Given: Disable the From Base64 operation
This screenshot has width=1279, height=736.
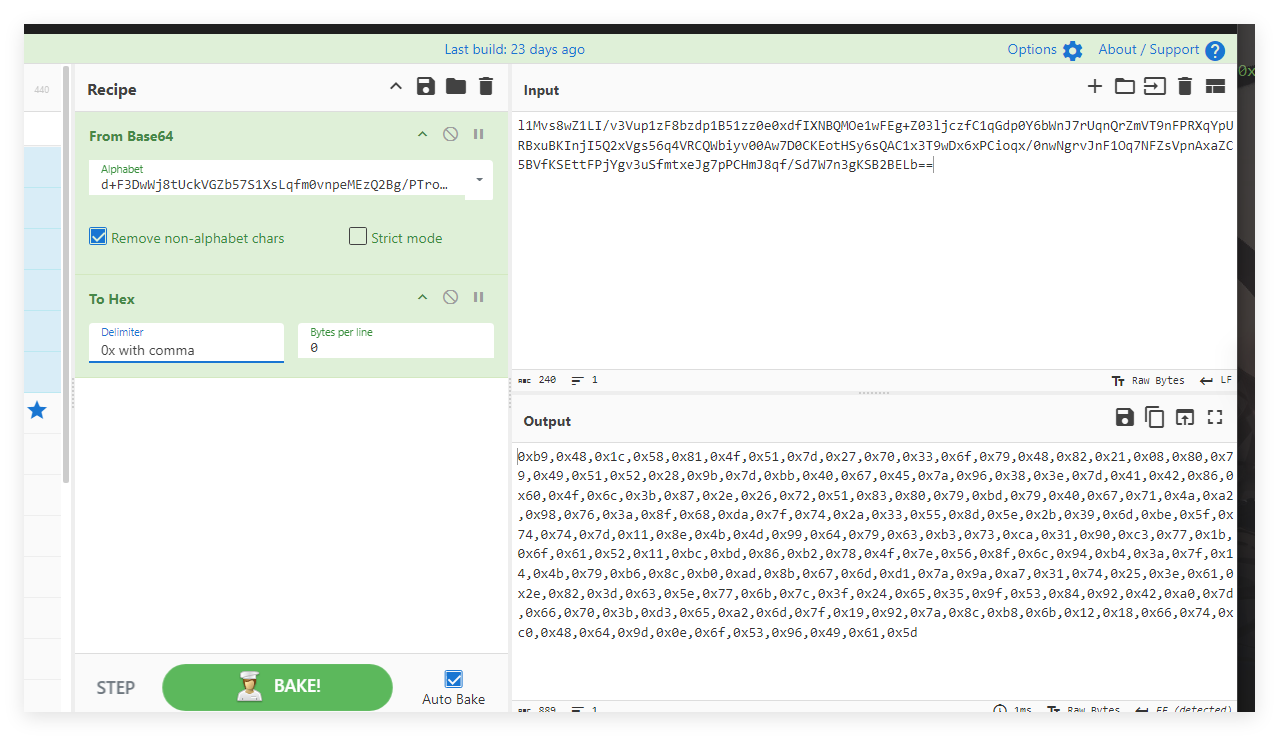Looking at the screenshot, I should [x=450, y=134].
